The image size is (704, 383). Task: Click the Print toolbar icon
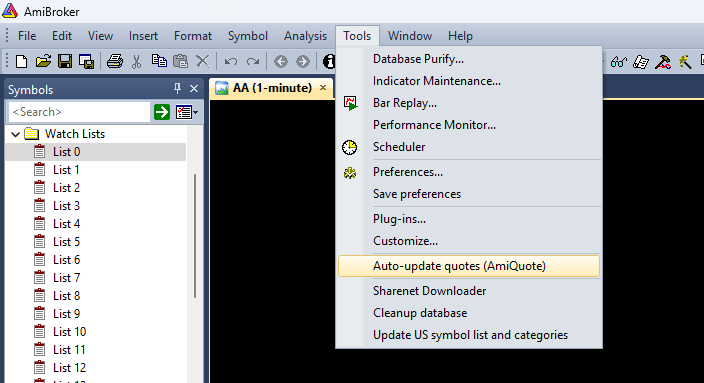click(114, 61)
